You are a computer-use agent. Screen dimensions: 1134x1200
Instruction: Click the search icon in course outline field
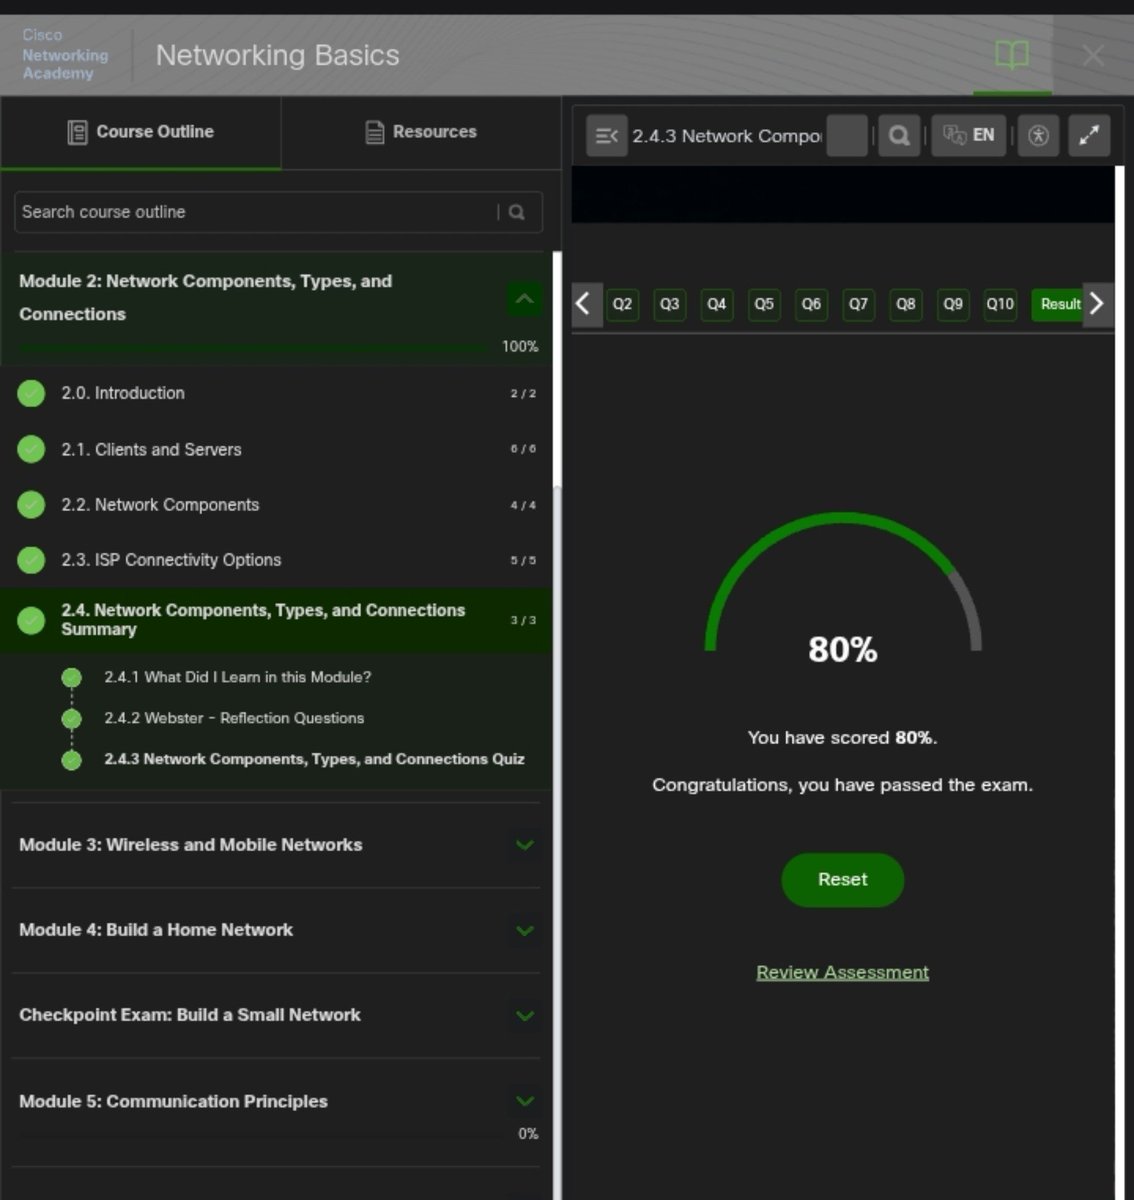pos(517,212)
